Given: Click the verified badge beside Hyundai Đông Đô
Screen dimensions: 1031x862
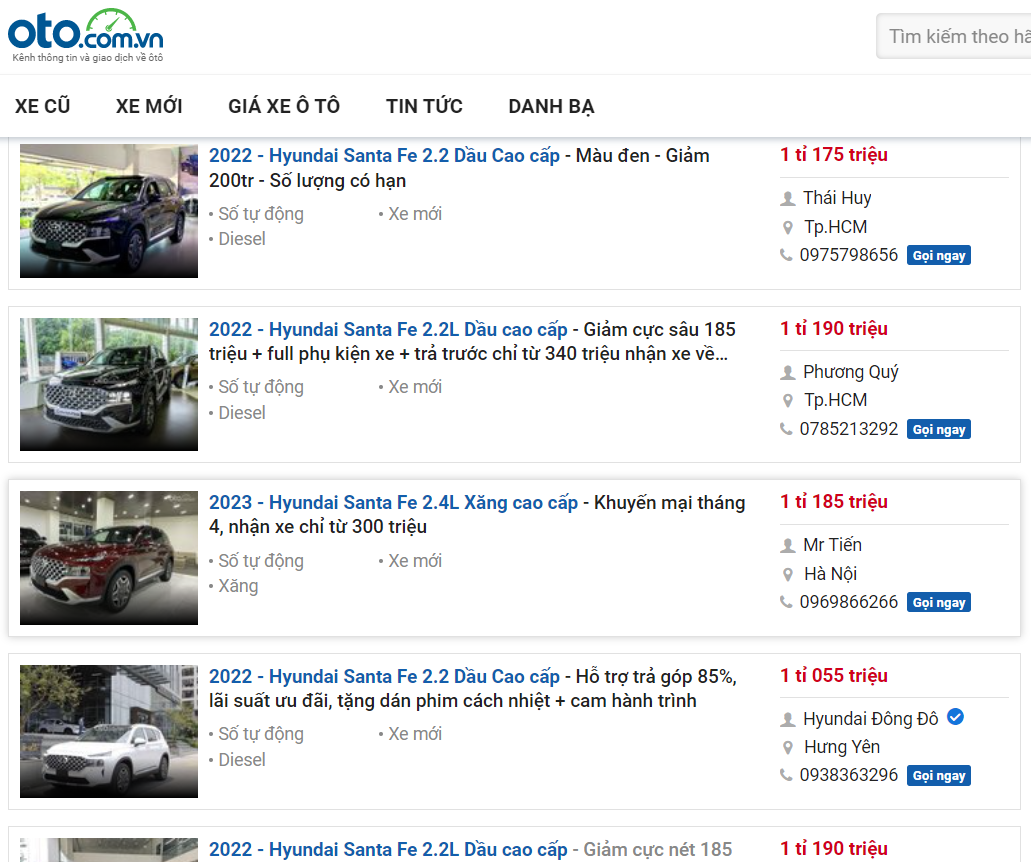Looking at the screenshot, I should 955,717.
